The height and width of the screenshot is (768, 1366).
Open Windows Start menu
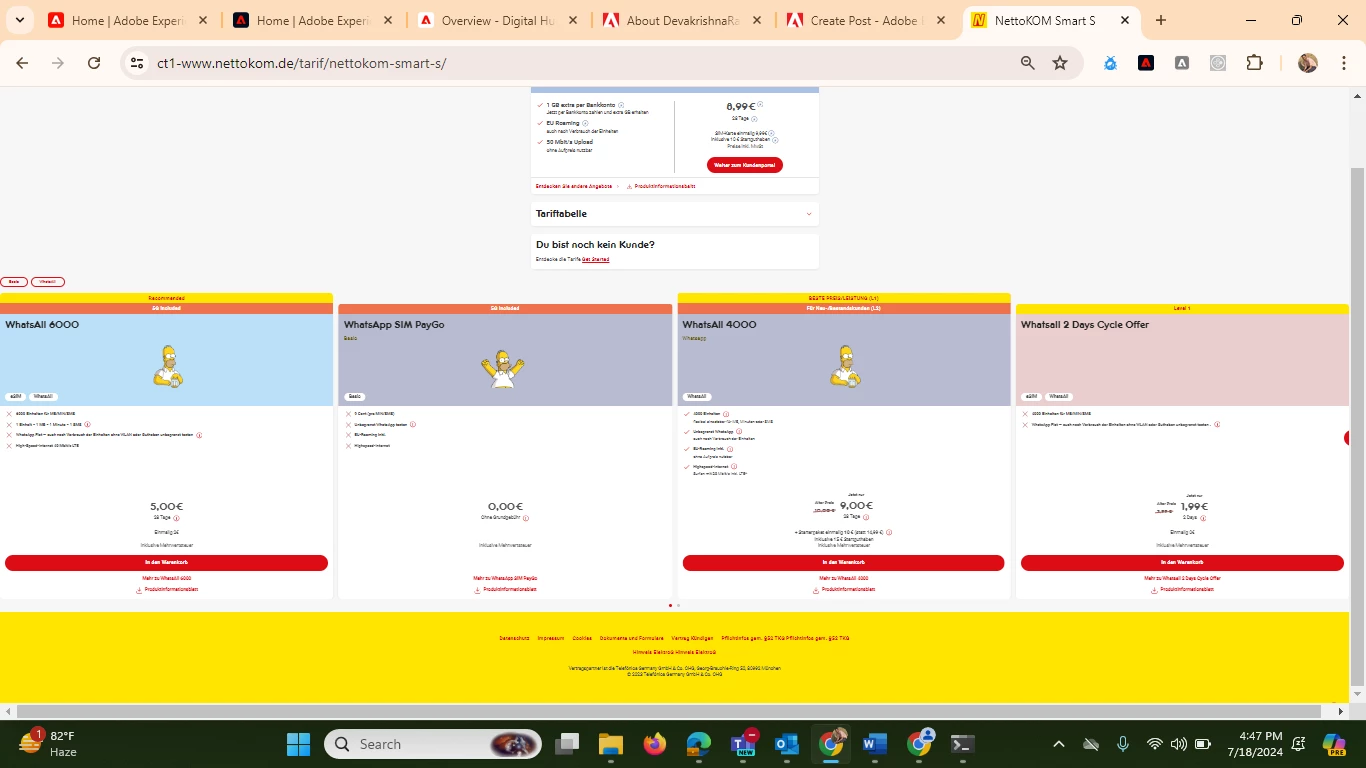tap(299, 744)
